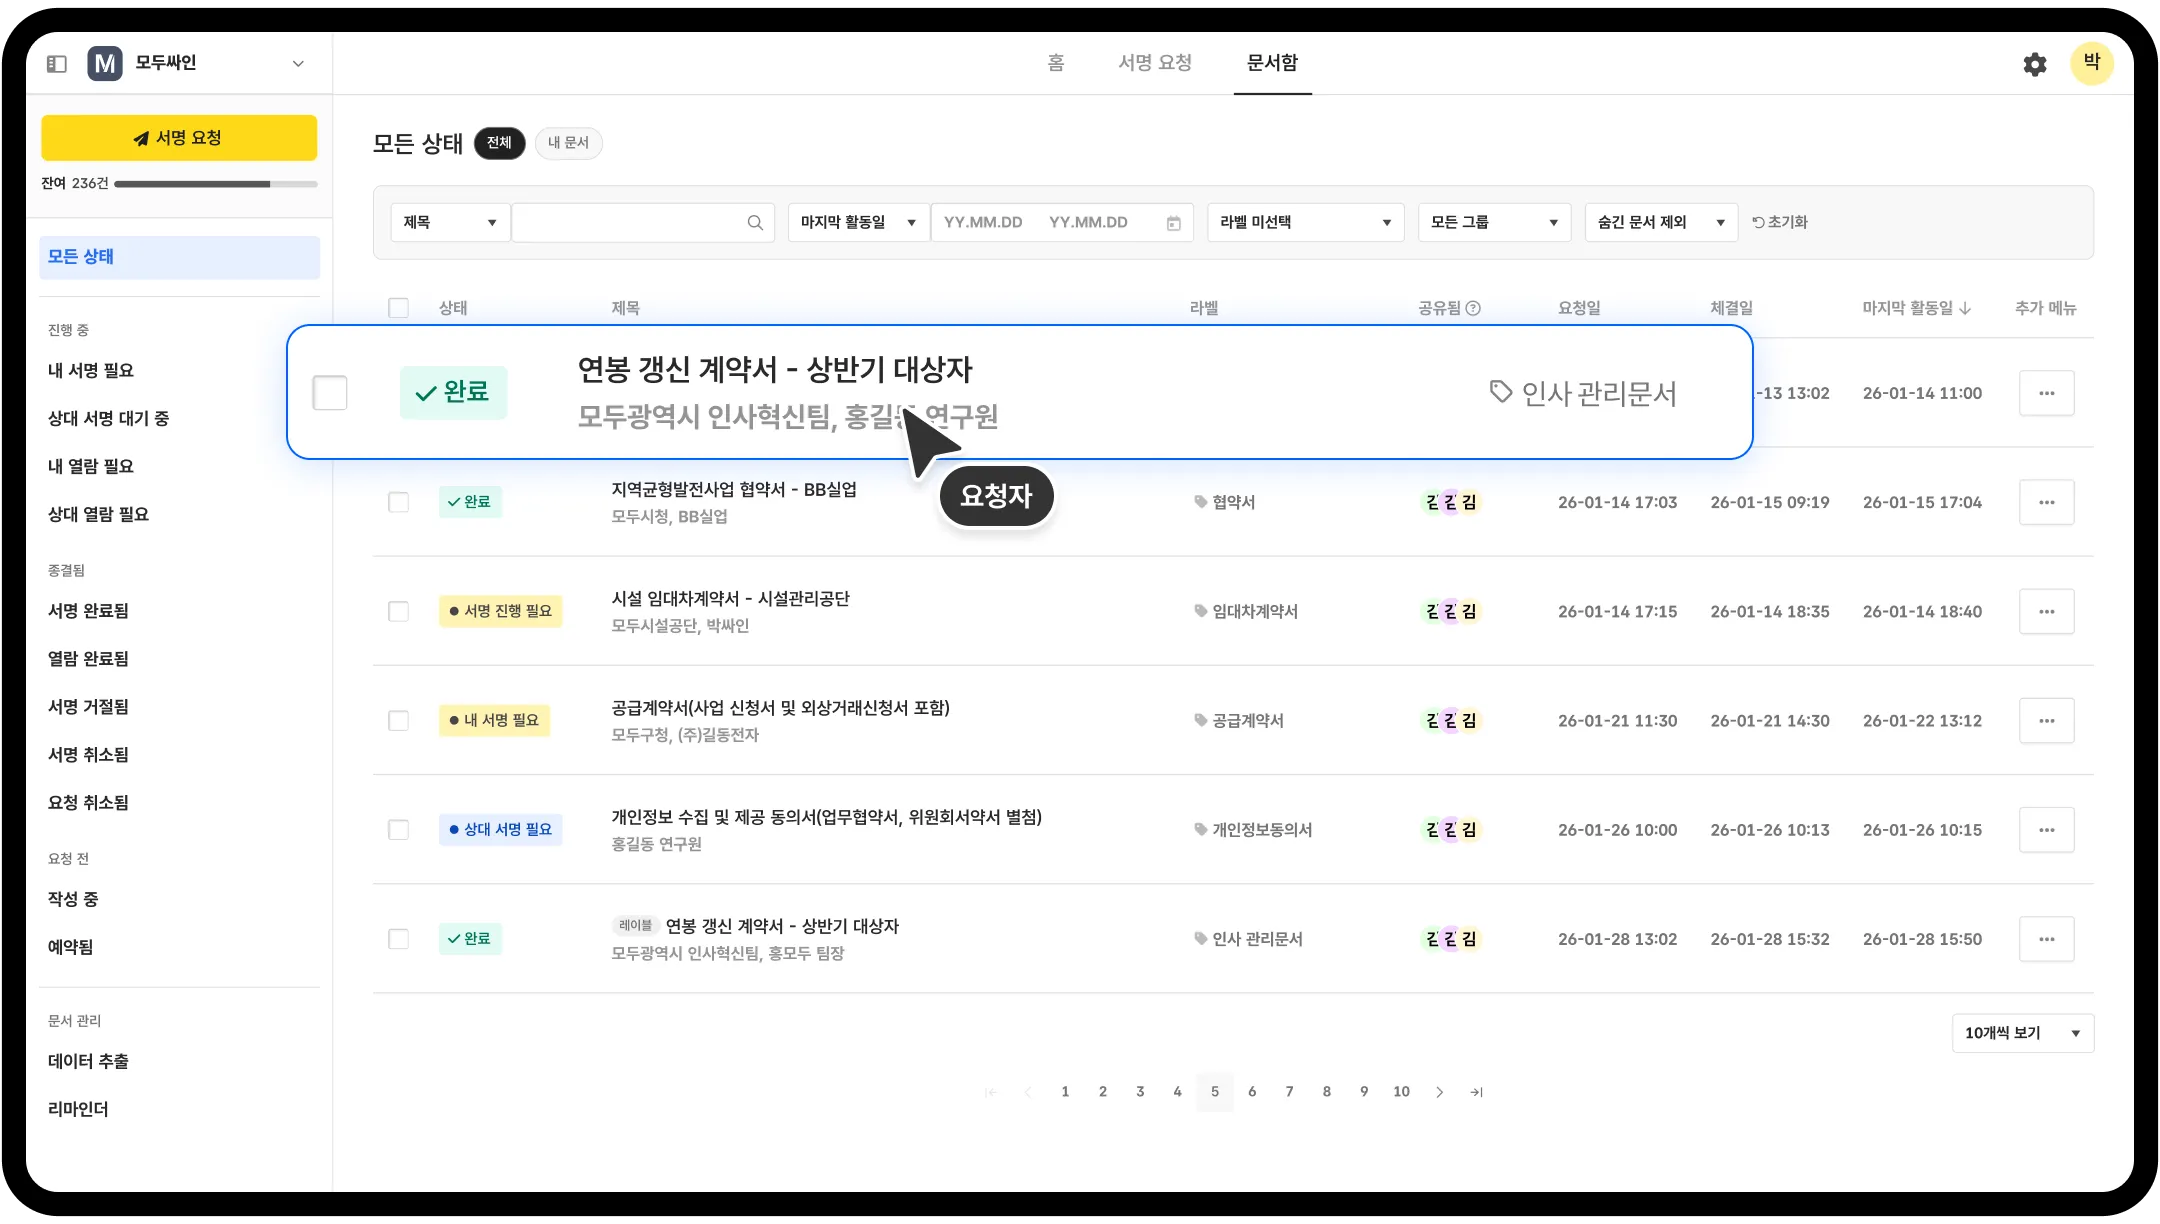Click the 박 profile avatar
Screen dimensions: 2160x1224
(2092, 63)
